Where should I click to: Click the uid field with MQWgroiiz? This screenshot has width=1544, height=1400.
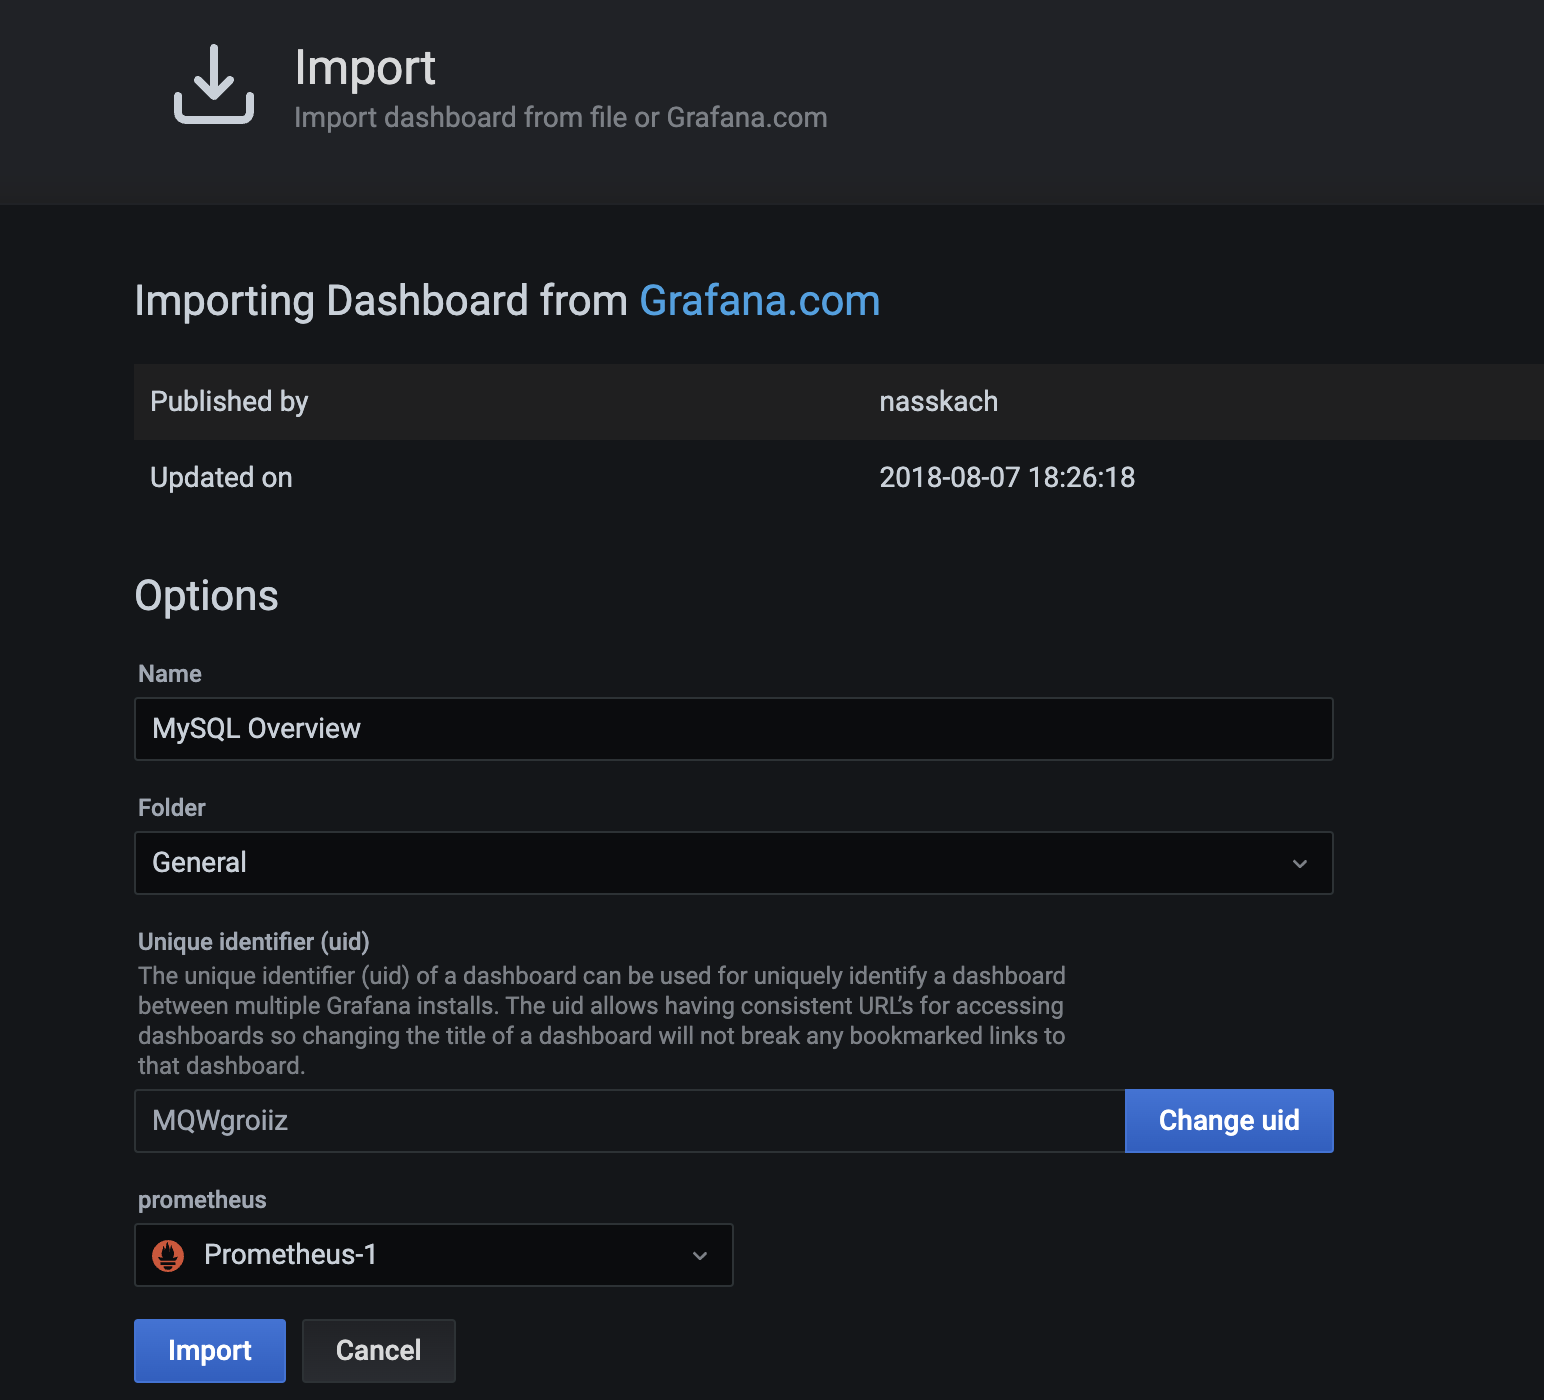(x=630, y=1121)
